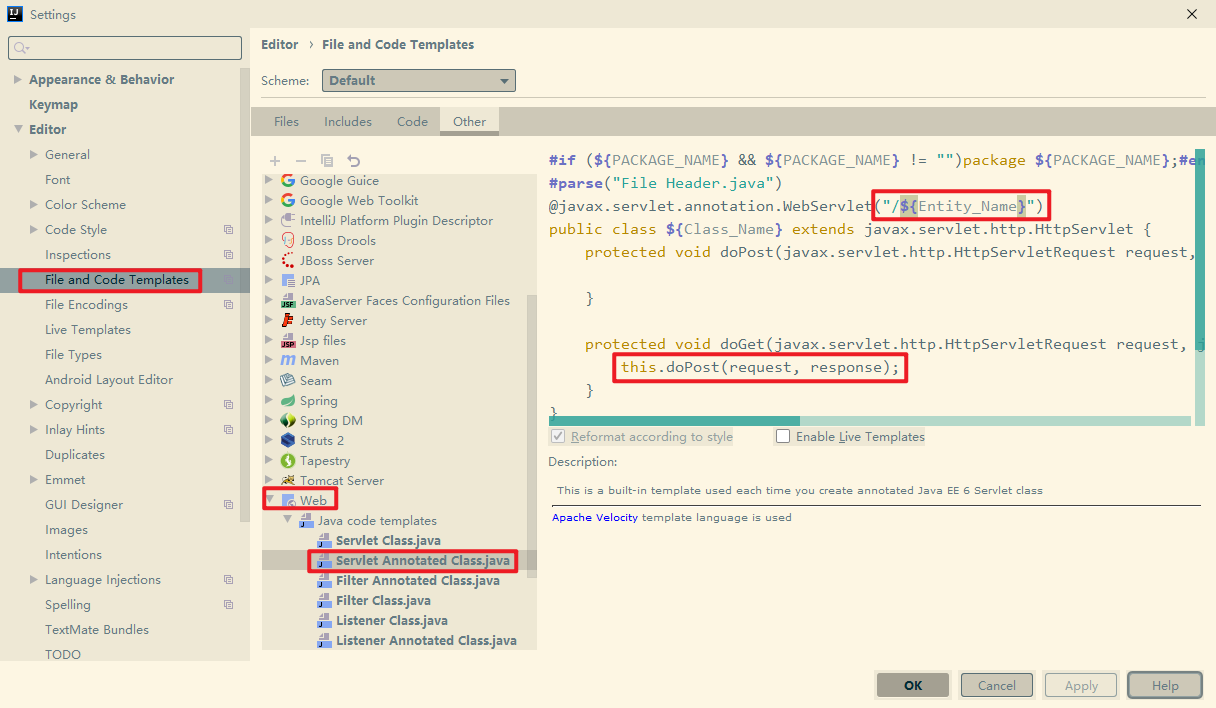This screenshot has height=708, width=1216.
Task: Click the Maven icon
Action: [288, 361]
